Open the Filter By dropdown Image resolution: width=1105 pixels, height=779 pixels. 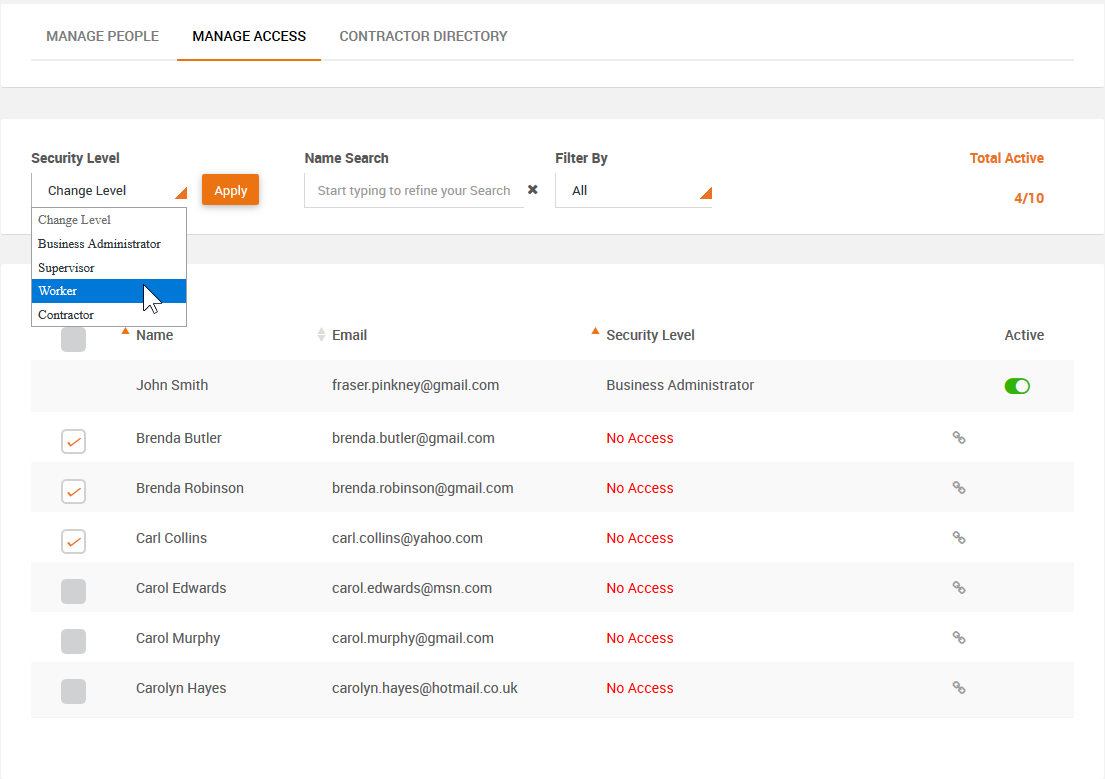coord(633,190)
